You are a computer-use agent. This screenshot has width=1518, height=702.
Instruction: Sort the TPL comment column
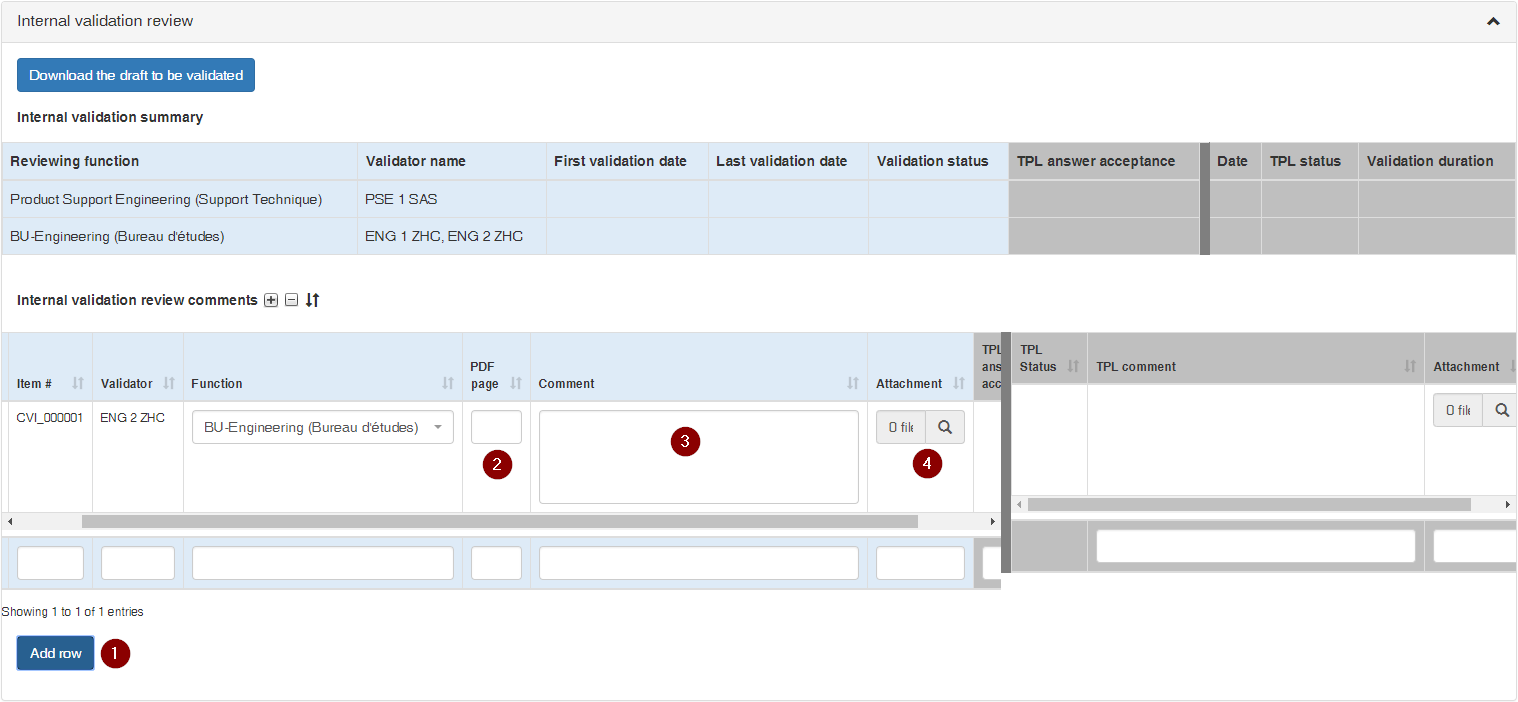pyautogui.click(x=1410, y=367)
